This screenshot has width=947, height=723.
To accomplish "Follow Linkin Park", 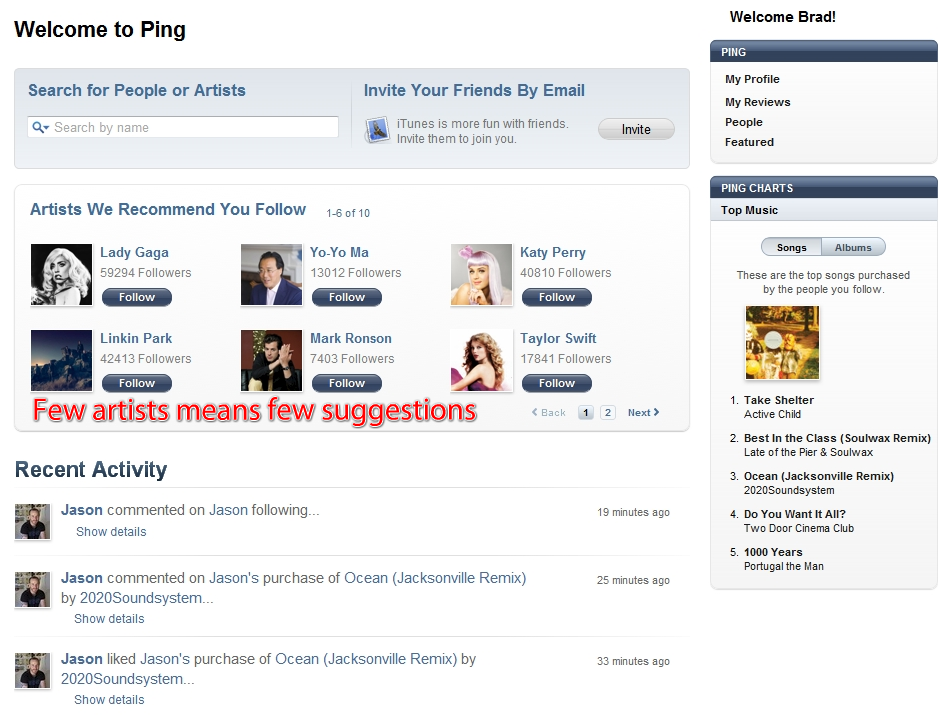I will tap(136, 383).
